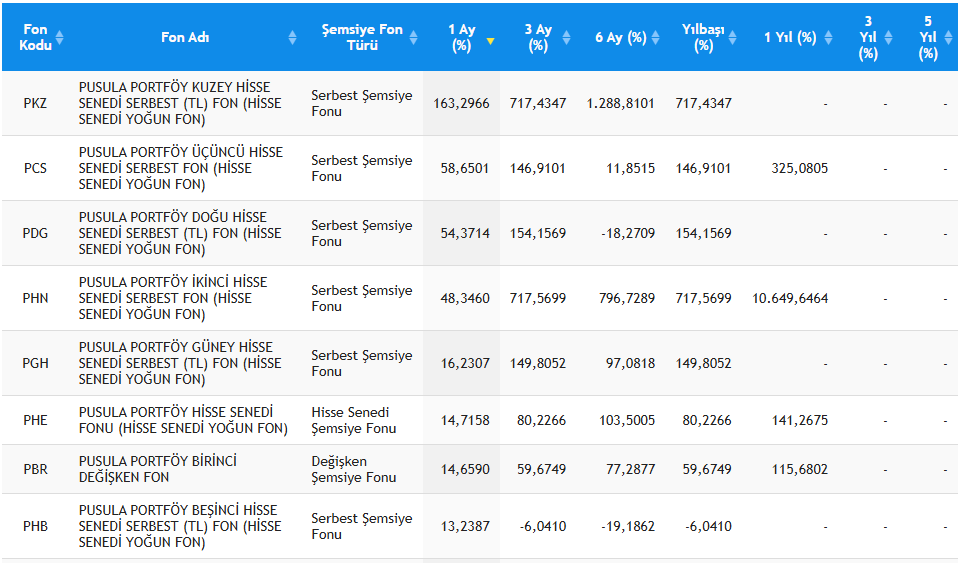Select fund code PBR
The width and height of the screenshot is (975, 563).
tap(35, 469)
